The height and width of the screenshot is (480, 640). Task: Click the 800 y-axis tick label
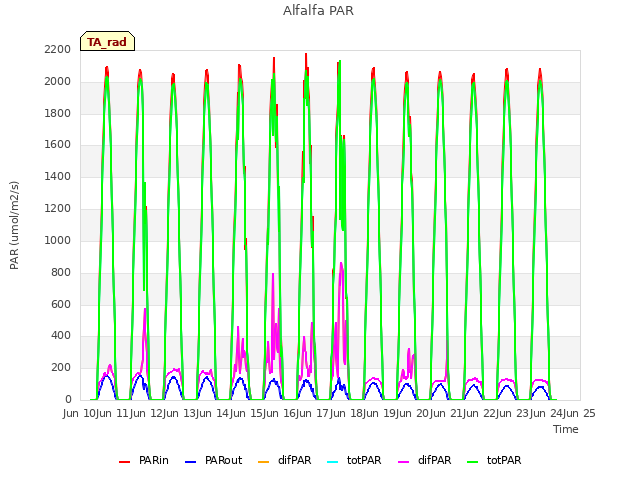click(61, 272)
